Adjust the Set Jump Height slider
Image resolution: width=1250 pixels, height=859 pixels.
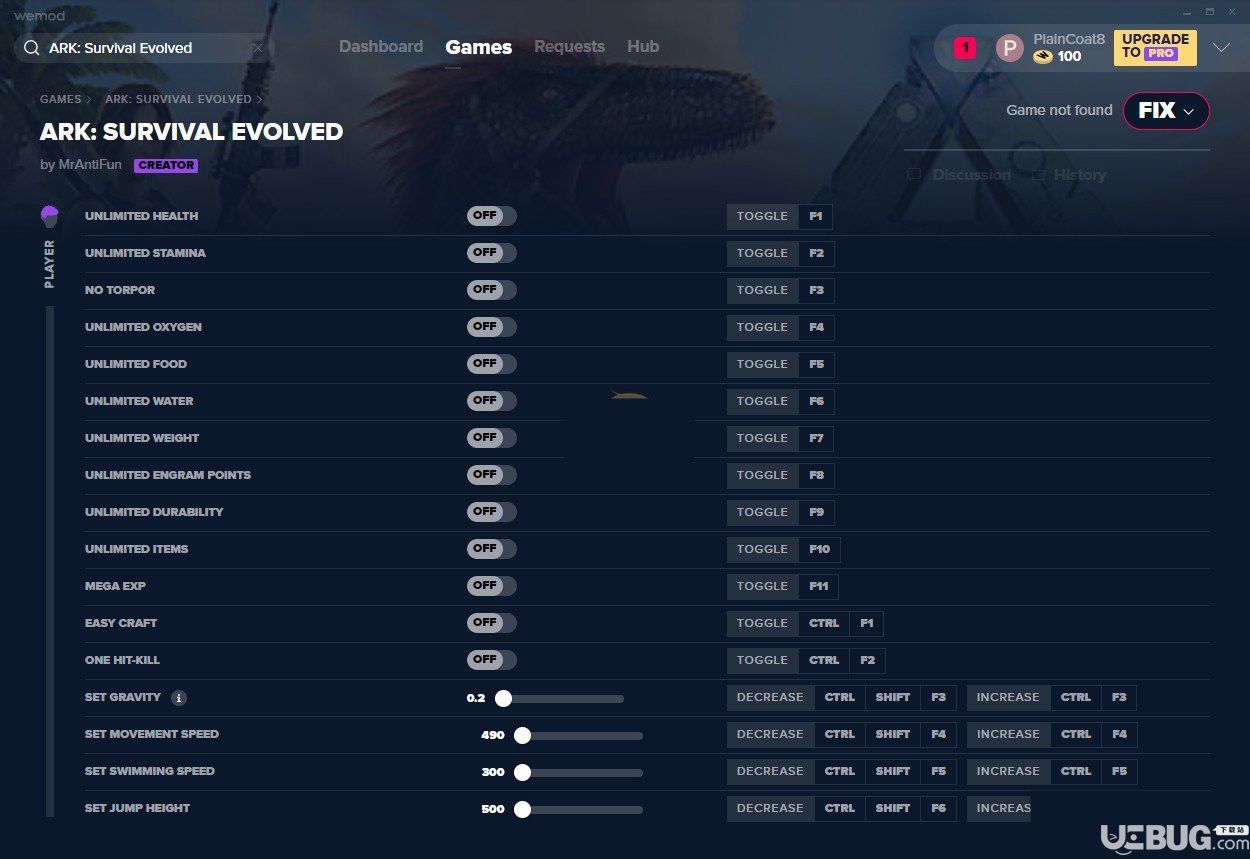point(579,809)
